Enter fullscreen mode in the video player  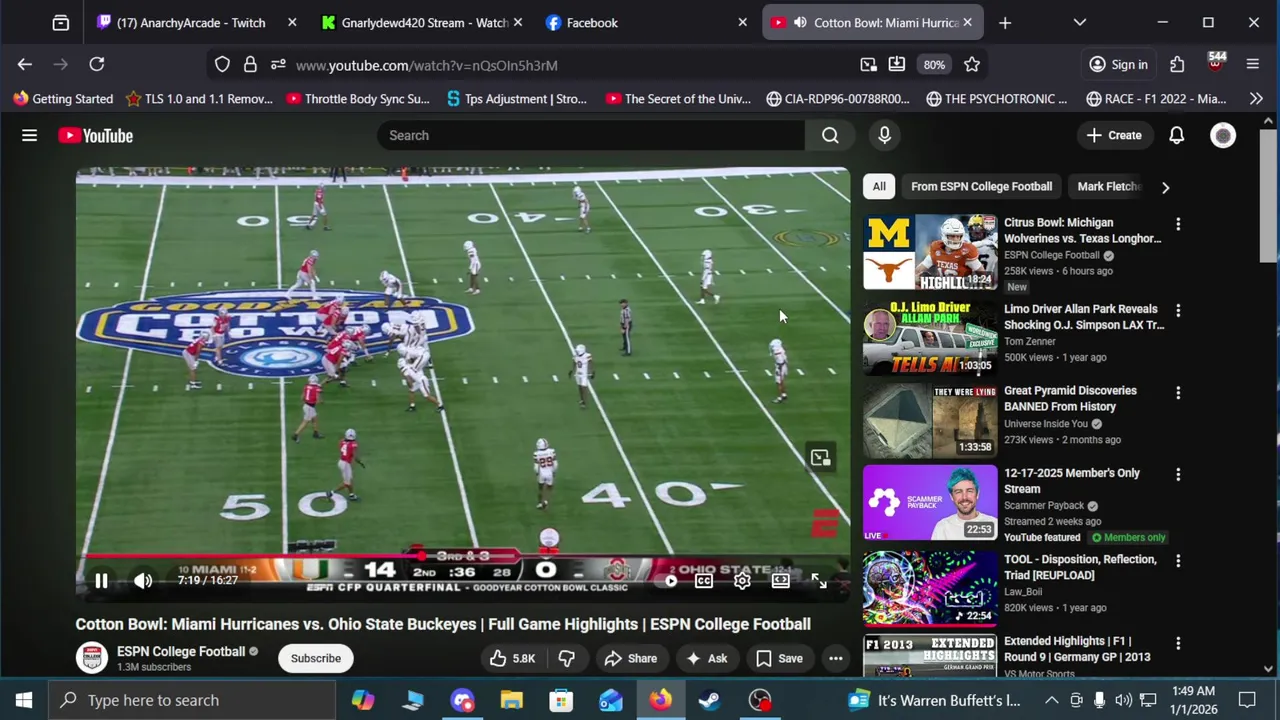click(819, 580)
